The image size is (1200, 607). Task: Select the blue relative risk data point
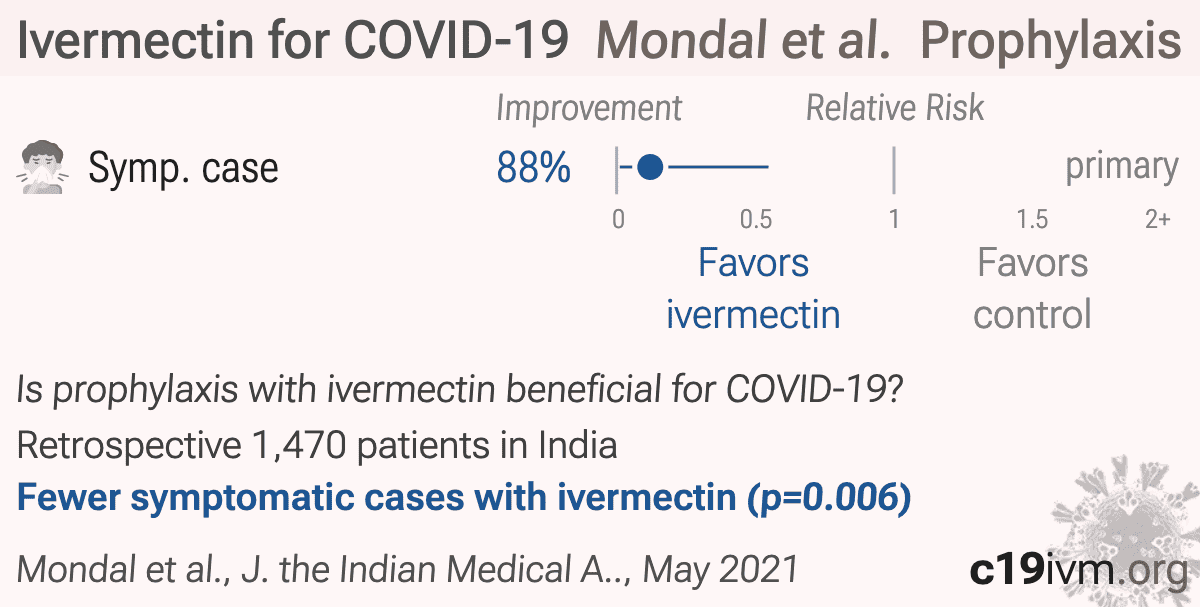pyautogui.click(x=650, y=167)
